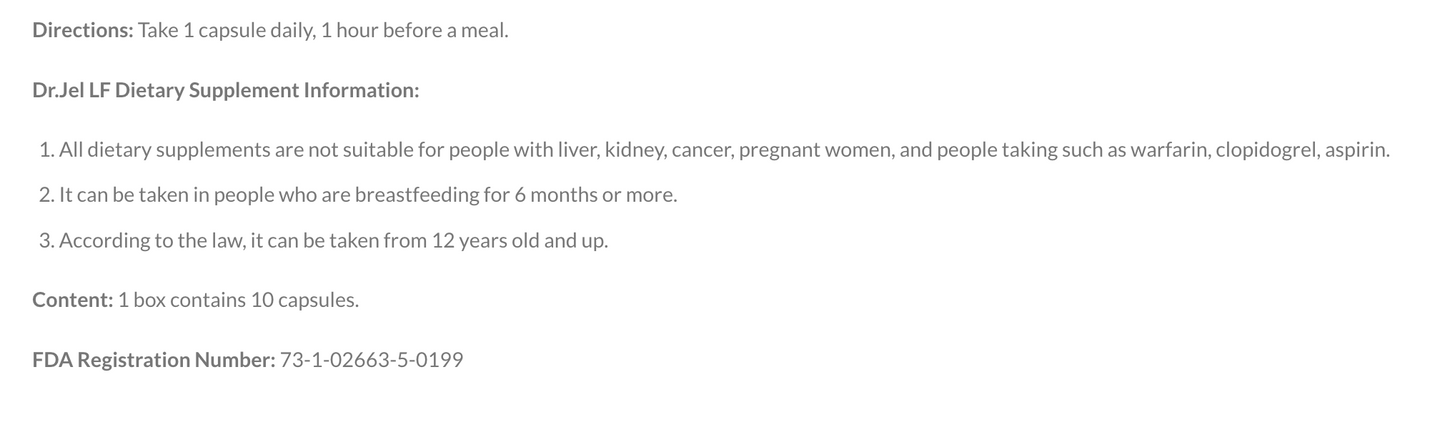
Task: Click the list number "2." marker
Action: 46,194
